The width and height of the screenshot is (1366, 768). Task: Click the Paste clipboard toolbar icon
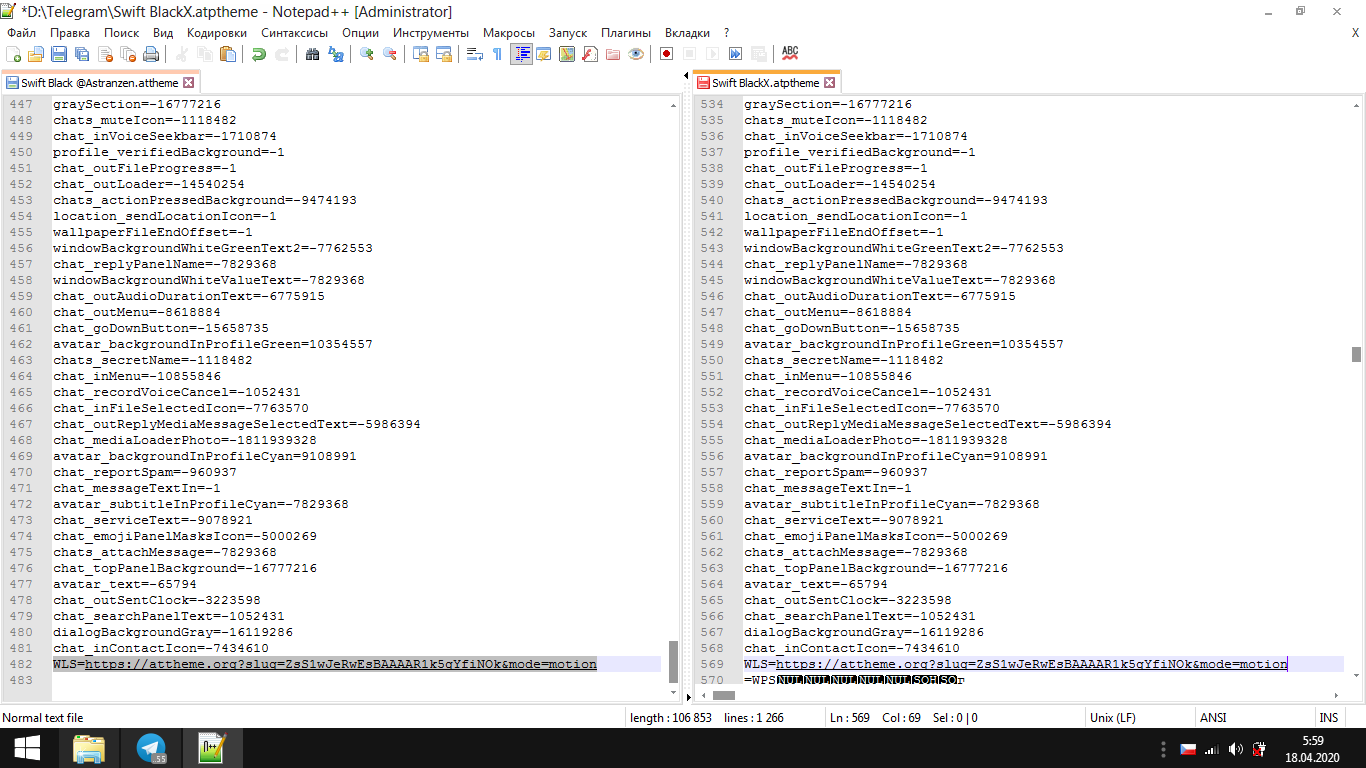pos(228,54)
